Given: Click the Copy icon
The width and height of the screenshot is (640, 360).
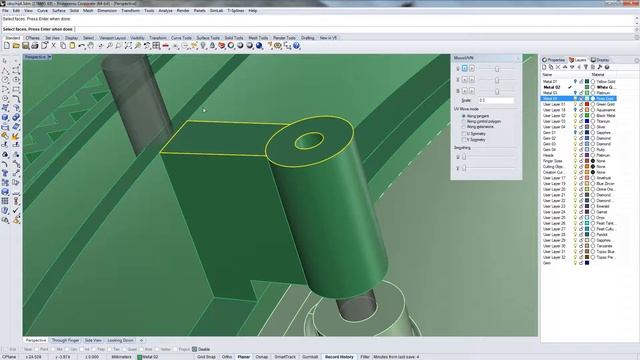Looking at the screenshot, I should pyautogui.click(x=63, y=46).
